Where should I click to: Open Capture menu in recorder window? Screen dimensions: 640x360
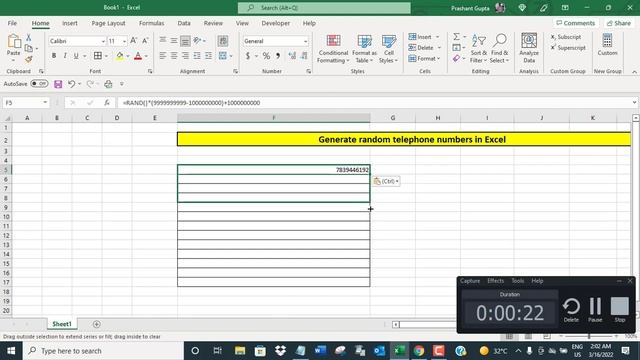pyautogui.click(x=470, y=281)
